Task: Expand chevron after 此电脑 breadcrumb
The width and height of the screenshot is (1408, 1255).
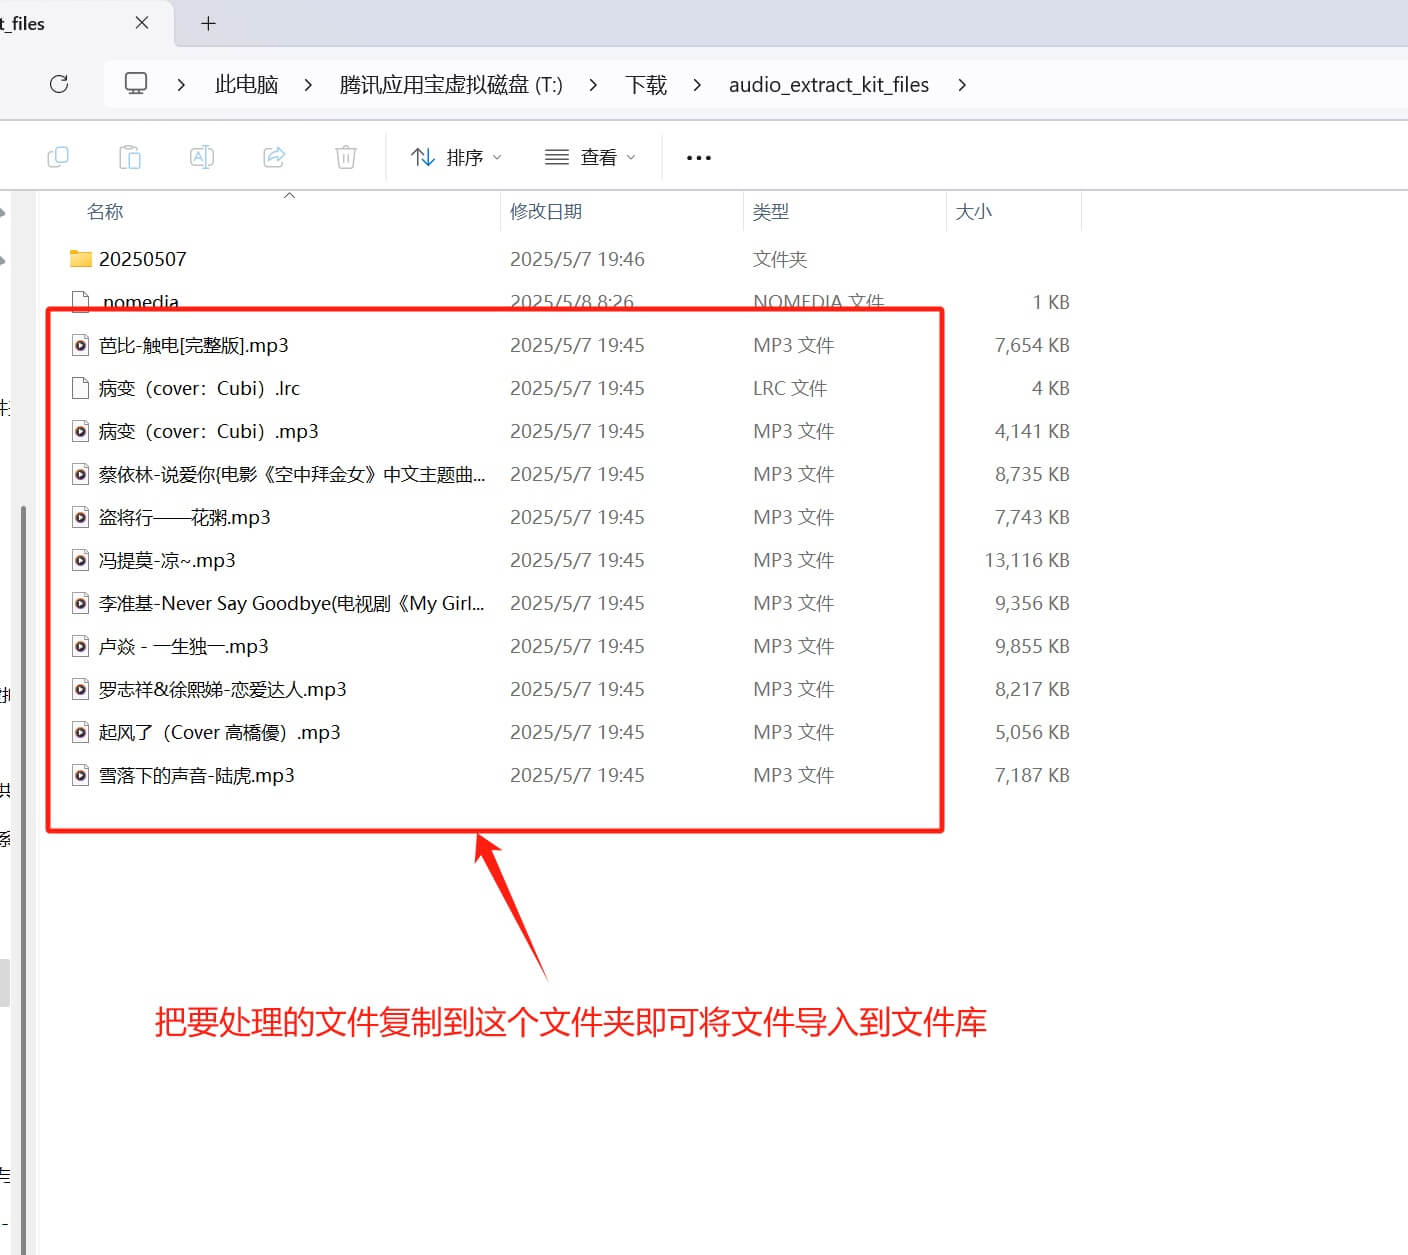Action: click(308, 85)
